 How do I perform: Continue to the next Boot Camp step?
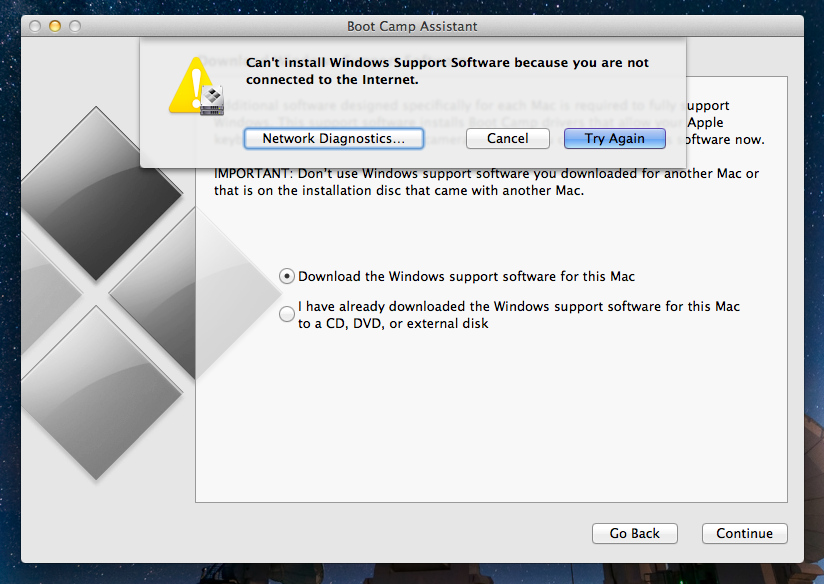pos(744,533)
